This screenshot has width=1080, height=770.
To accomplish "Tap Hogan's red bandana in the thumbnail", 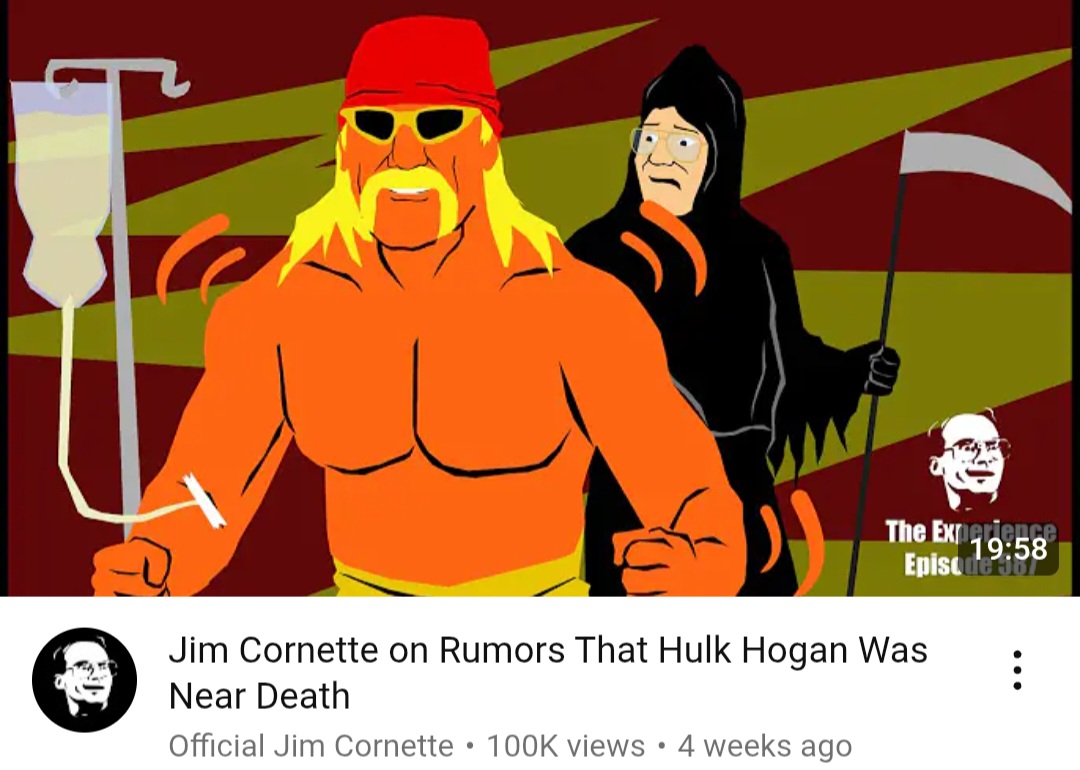I will [x=422, y=69].
